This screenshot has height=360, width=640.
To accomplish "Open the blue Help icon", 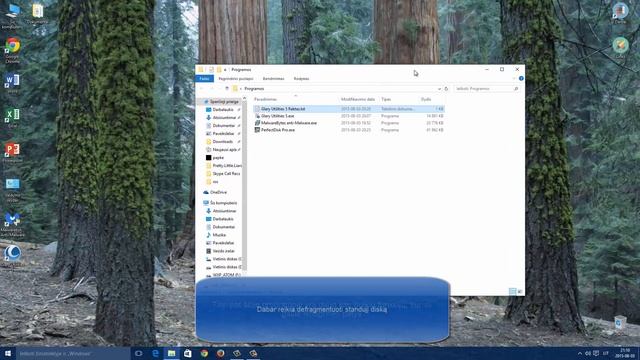I will (521, 78).
